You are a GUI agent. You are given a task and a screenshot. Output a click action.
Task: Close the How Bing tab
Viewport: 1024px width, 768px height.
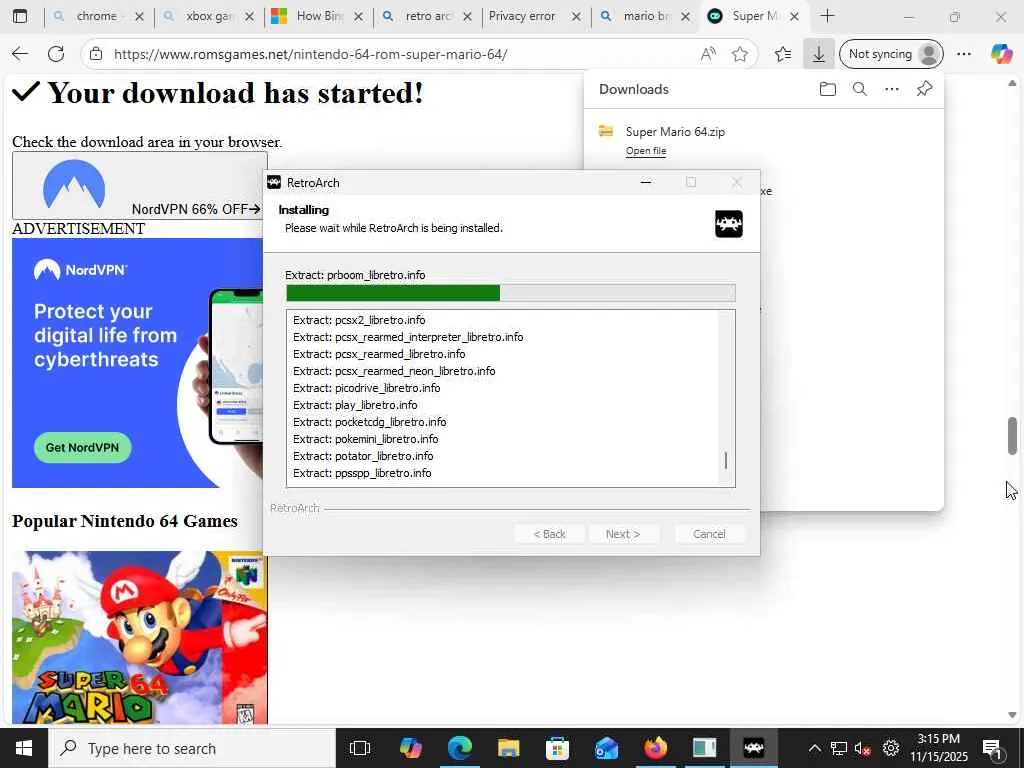coord(358,16)
